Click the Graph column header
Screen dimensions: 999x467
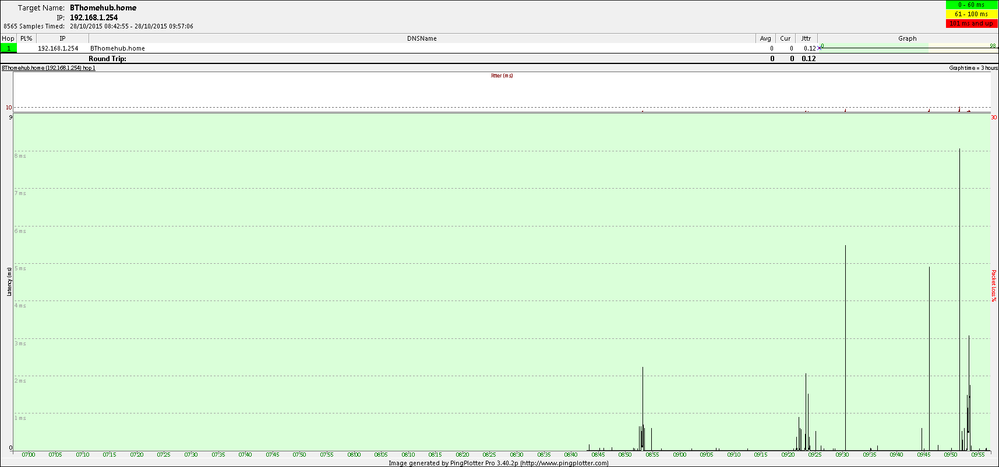coord(908,38)
